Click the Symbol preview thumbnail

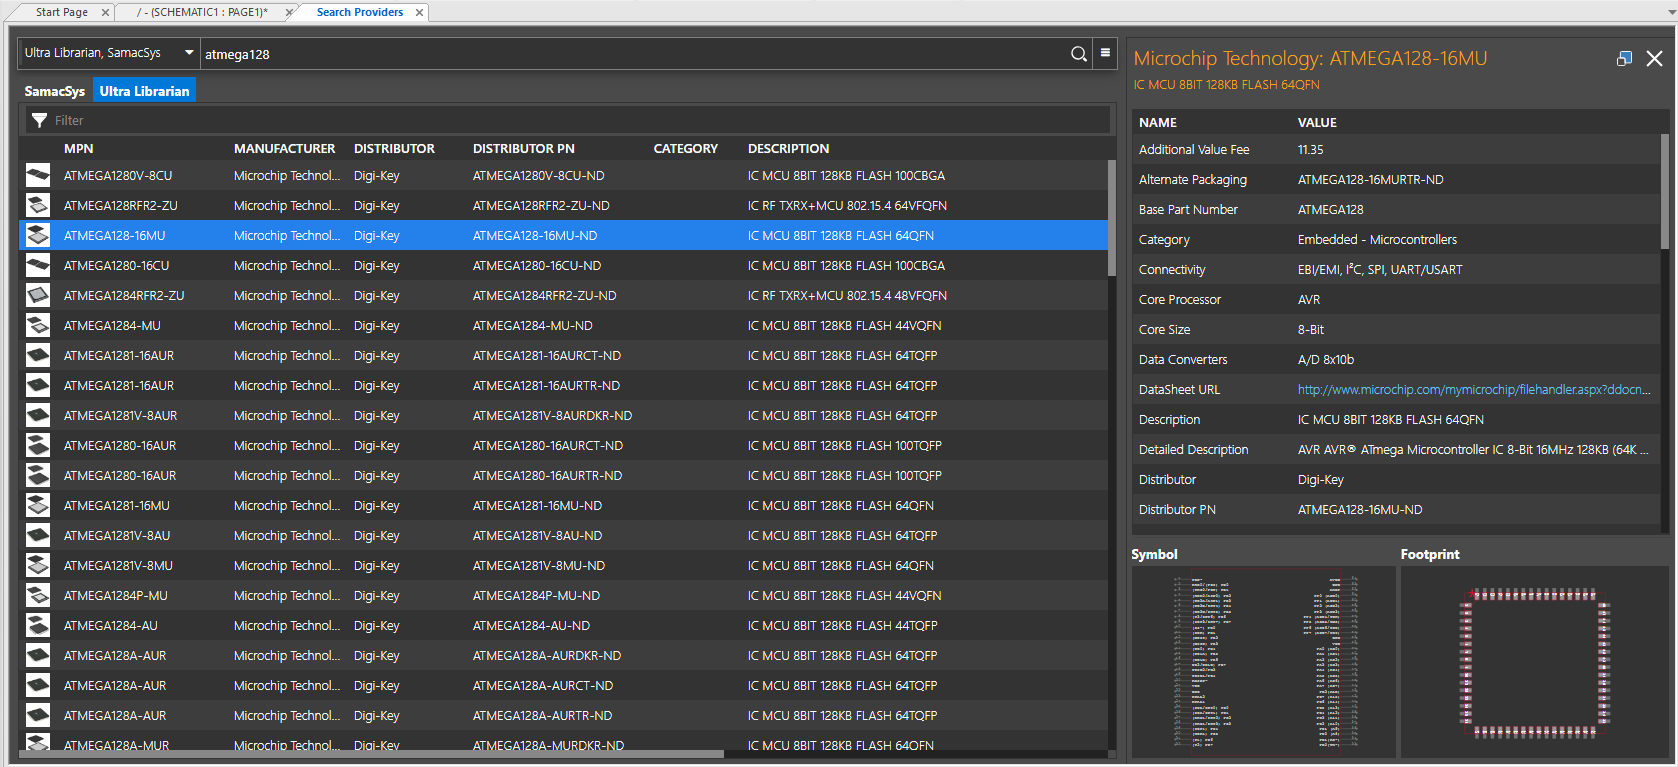[x=1264, y=662]
